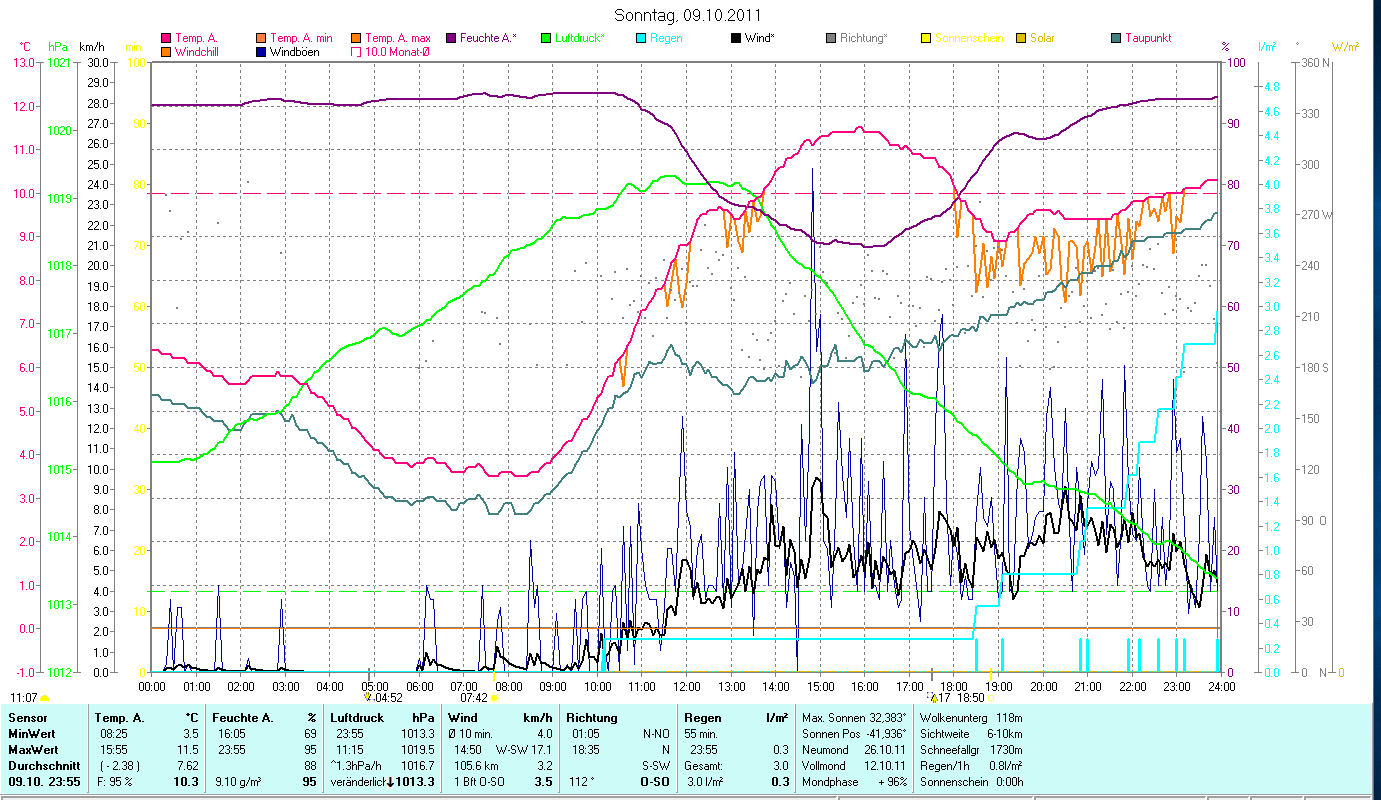Click the cyan Regen legend square

[x=641, y=38]
